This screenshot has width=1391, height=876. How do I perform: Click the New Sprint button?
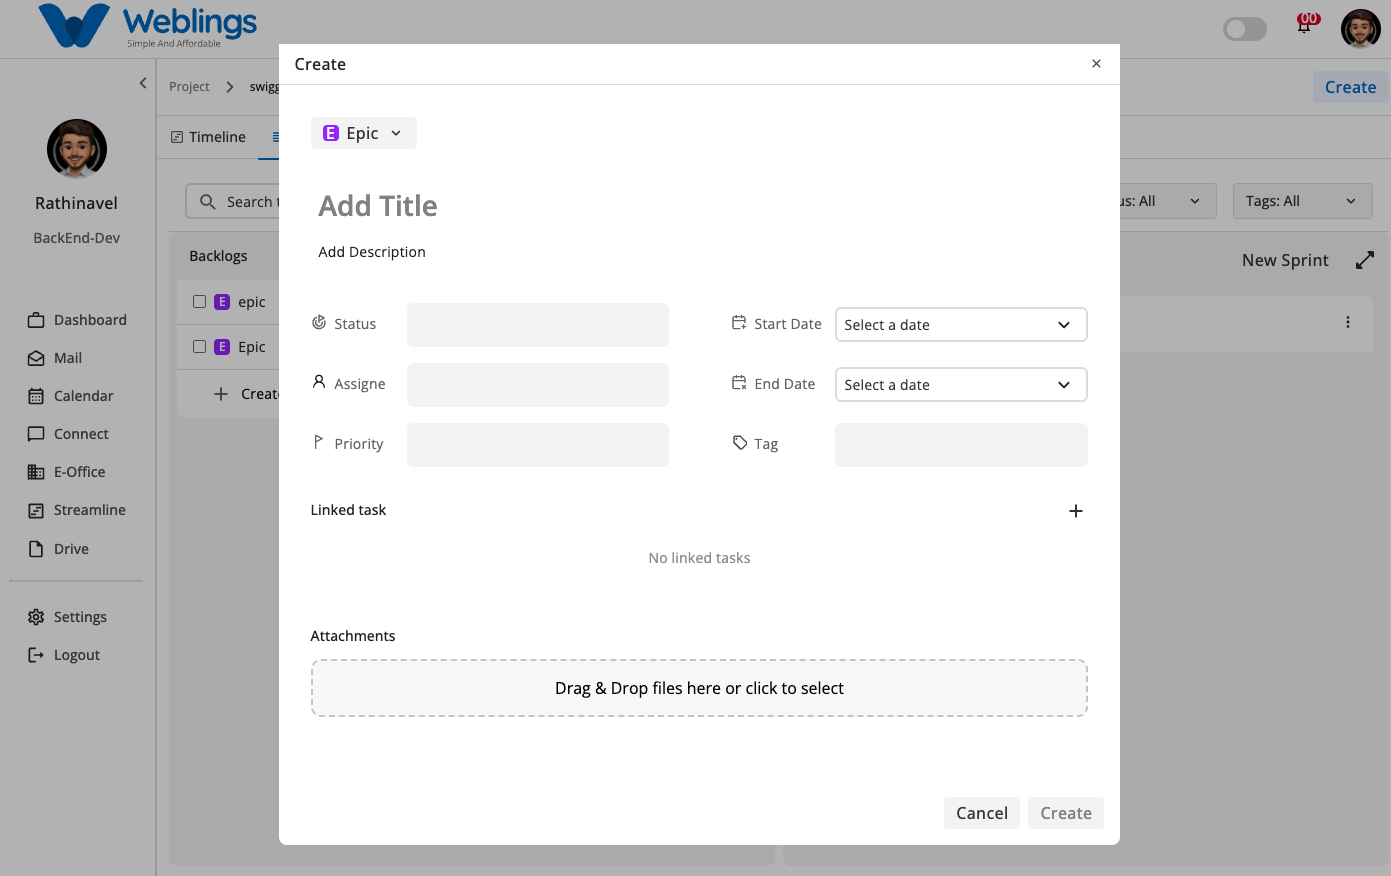[1285, 260]
